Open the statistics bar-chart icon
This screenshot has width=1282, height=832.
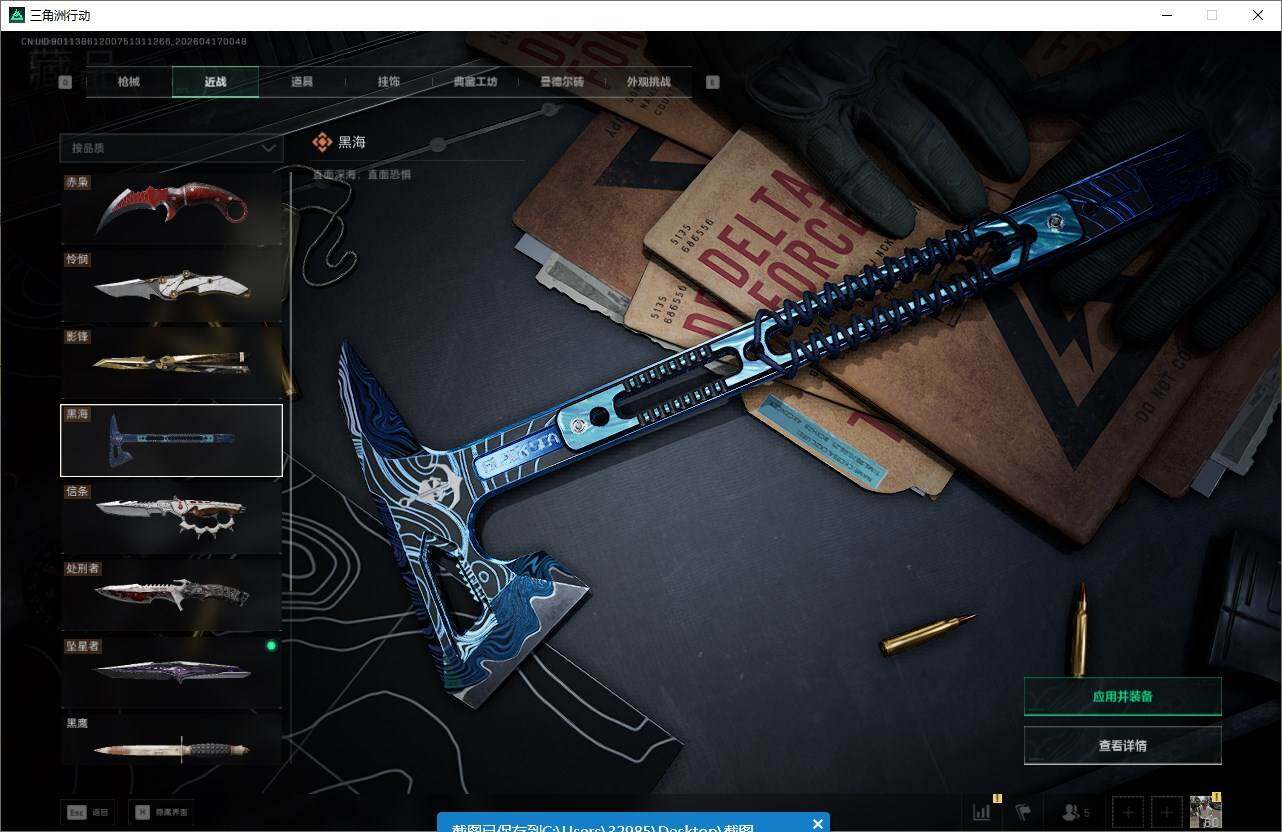click(982, 811)
